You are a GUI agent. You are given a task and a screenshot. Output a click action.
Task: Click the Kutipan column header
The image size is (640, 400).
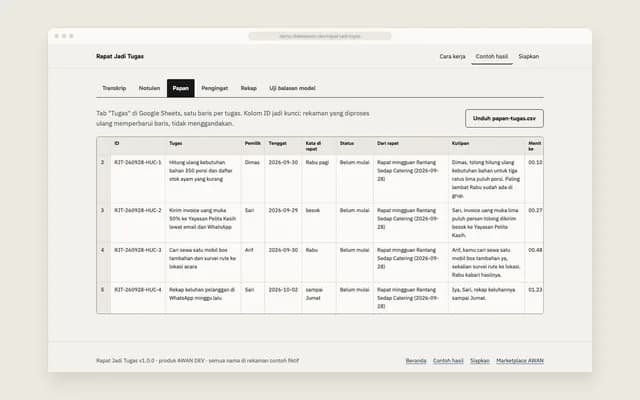click(486, 146)
